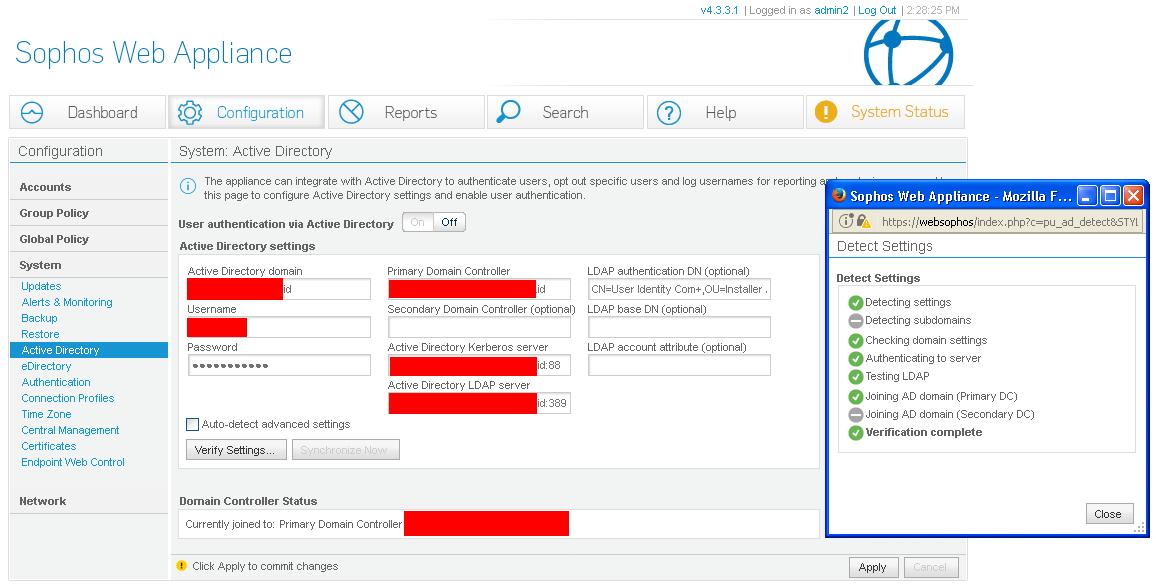Open the Dashboard tab
The height and width of the screenshot is (586, 1156).
click(x=88, y=112)
